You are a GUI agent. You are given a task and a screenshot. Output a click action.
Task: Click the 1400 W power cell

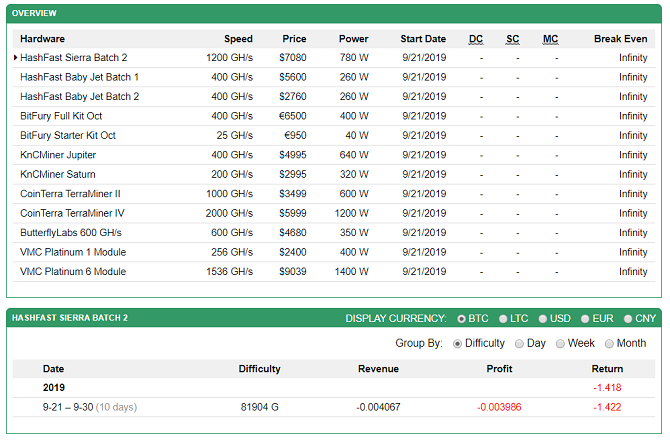click(351, 272)
